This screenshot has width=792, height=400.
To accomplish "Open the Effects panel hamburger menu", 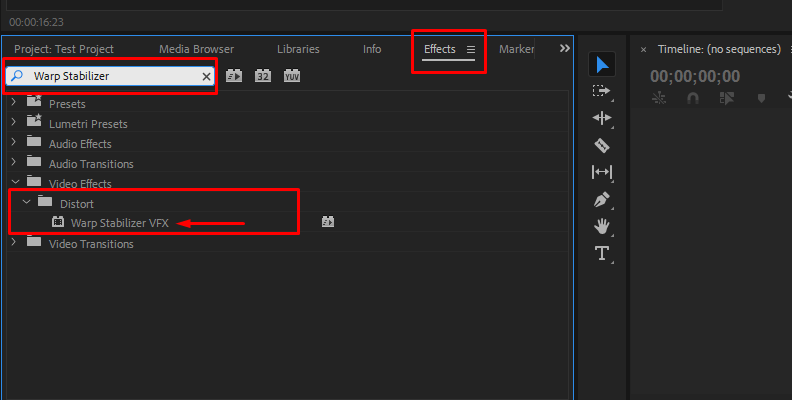I will 471,49.
